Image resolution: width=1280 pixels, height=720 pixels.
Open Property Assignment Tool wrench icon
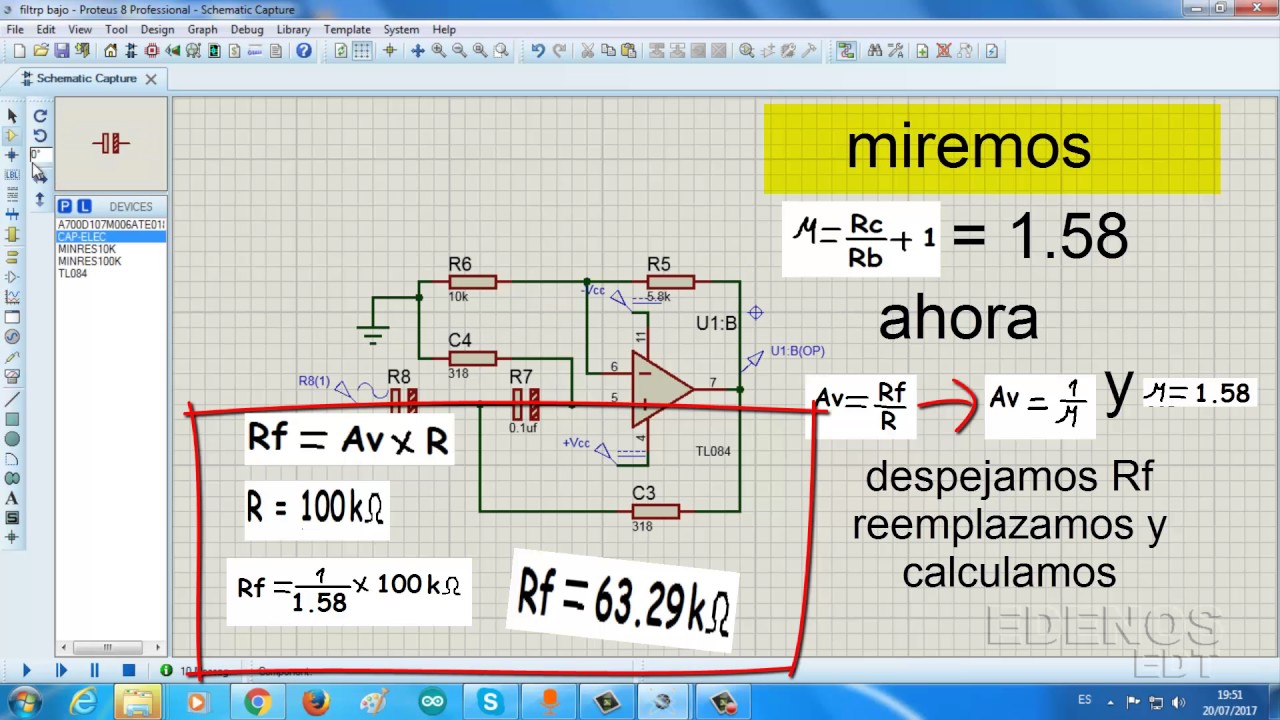point(895,50)
